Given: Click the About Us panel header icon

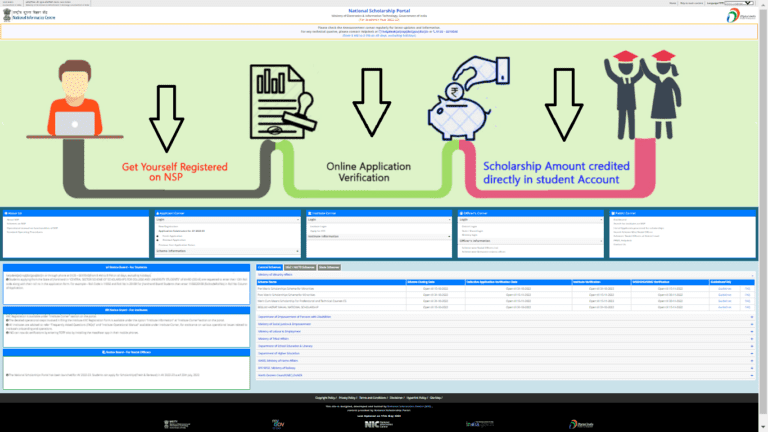Looking at the screenshot, I should pyautogui.click(x=6, y=214).
